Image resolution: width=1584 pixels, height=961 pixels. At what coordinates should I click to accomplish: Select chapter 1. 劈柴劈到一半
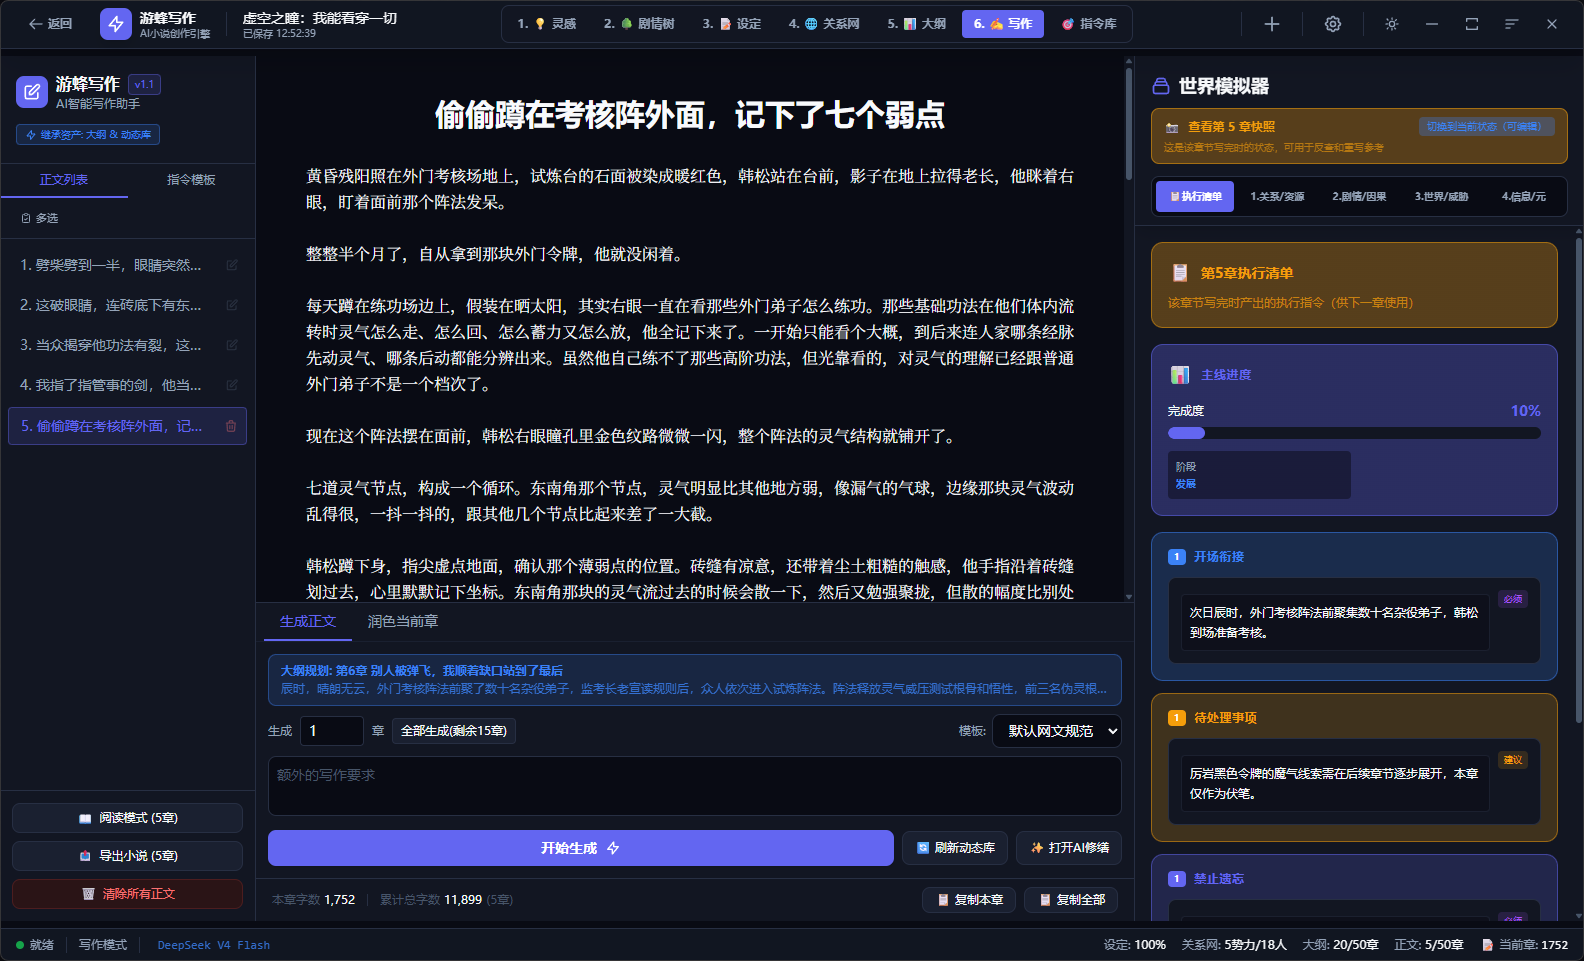pos(111,265)
